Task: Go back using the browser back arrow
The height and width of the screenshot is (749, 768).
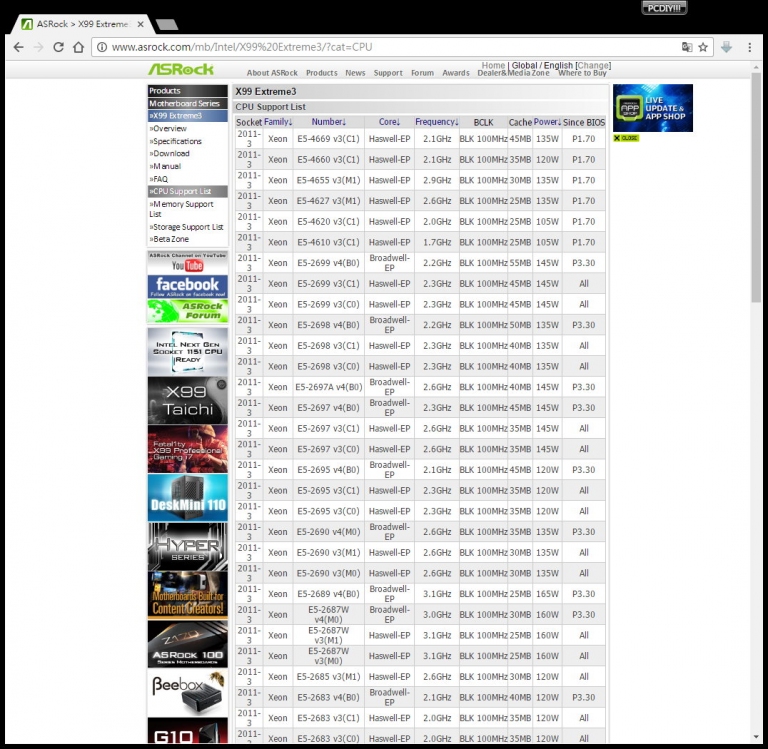Action: tap(19, 47)
